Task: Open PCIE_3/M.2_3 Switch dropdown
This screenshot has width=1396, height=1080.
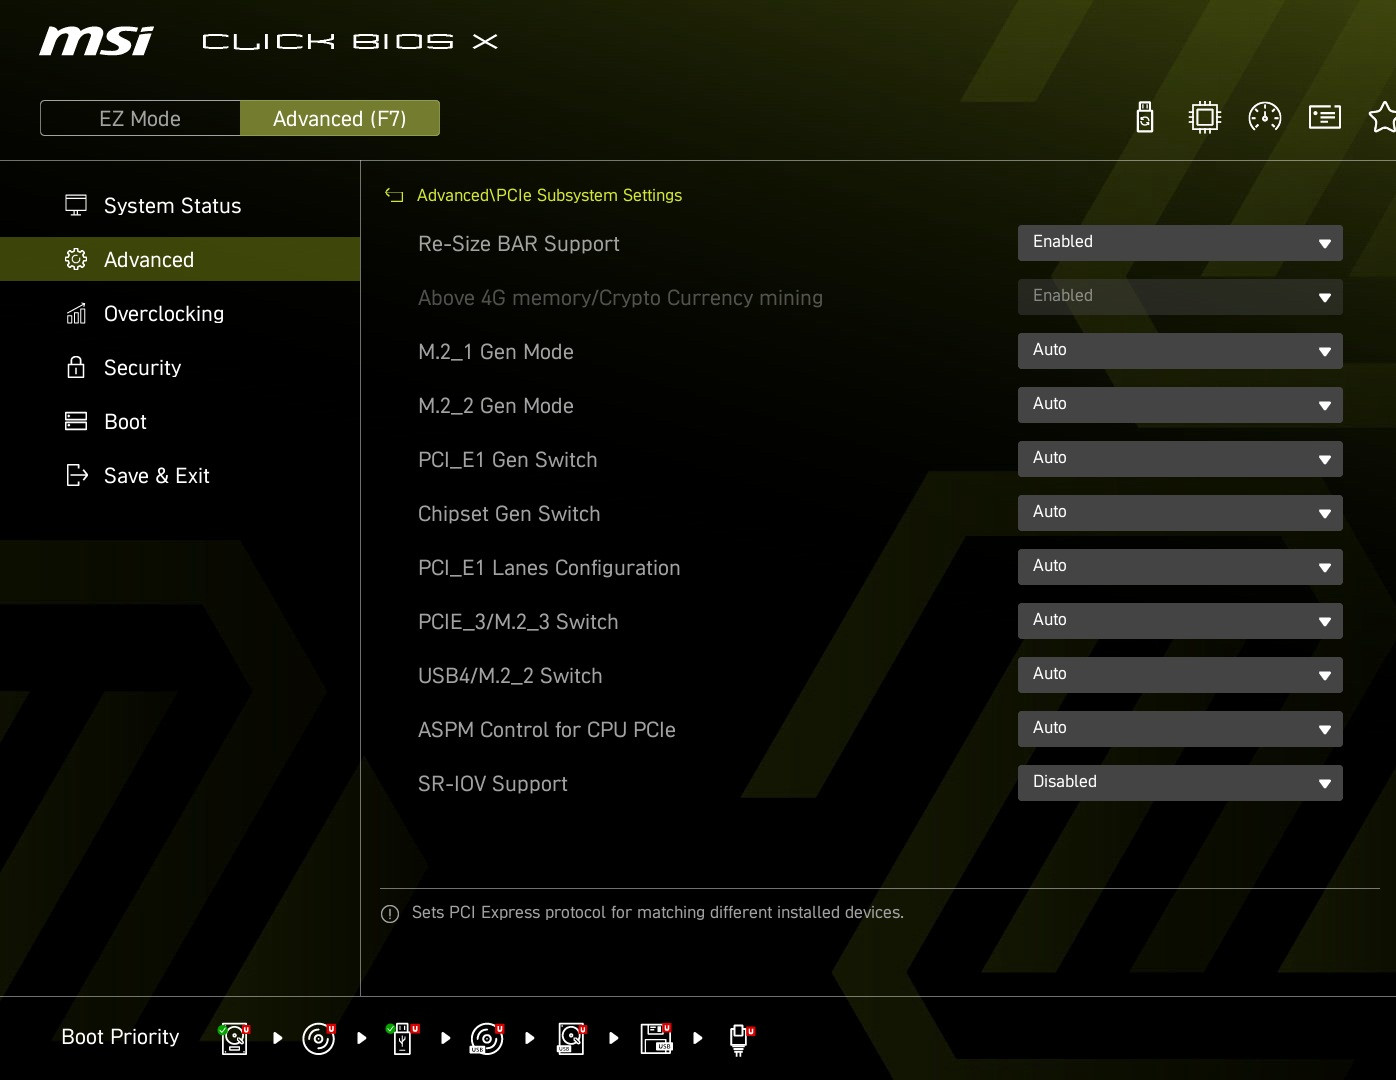Action: coord(1180,621)
